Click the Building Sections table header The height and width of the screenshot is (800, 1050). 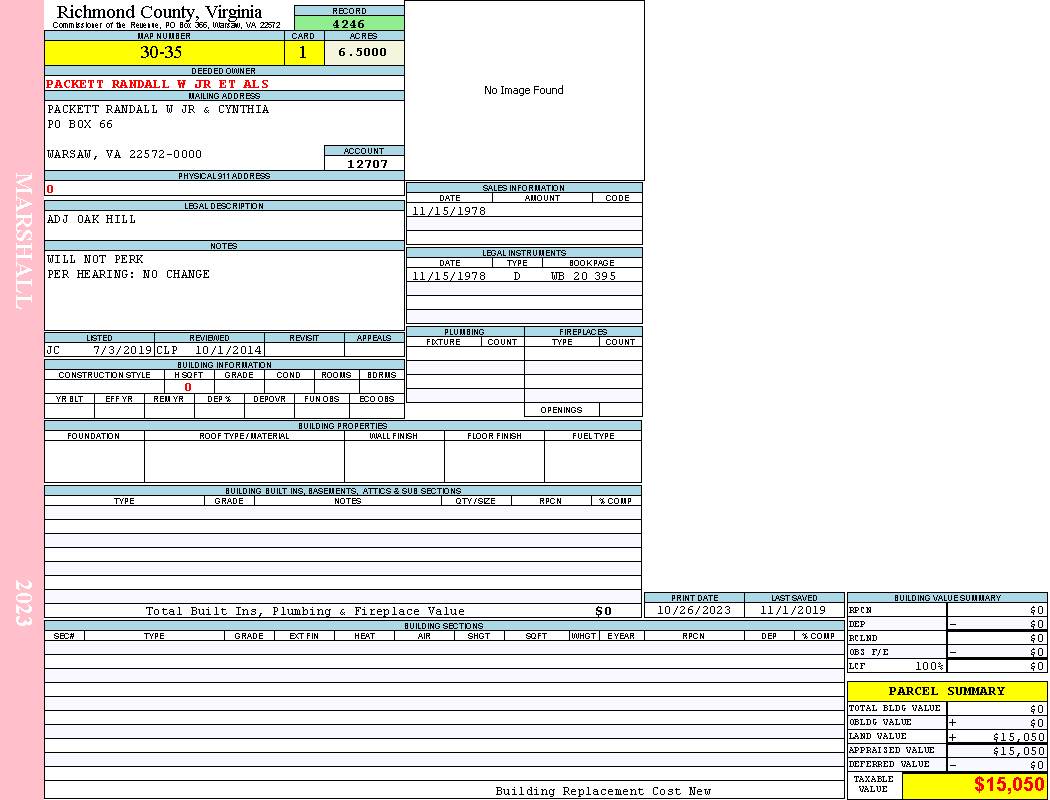tap(443, 626)
